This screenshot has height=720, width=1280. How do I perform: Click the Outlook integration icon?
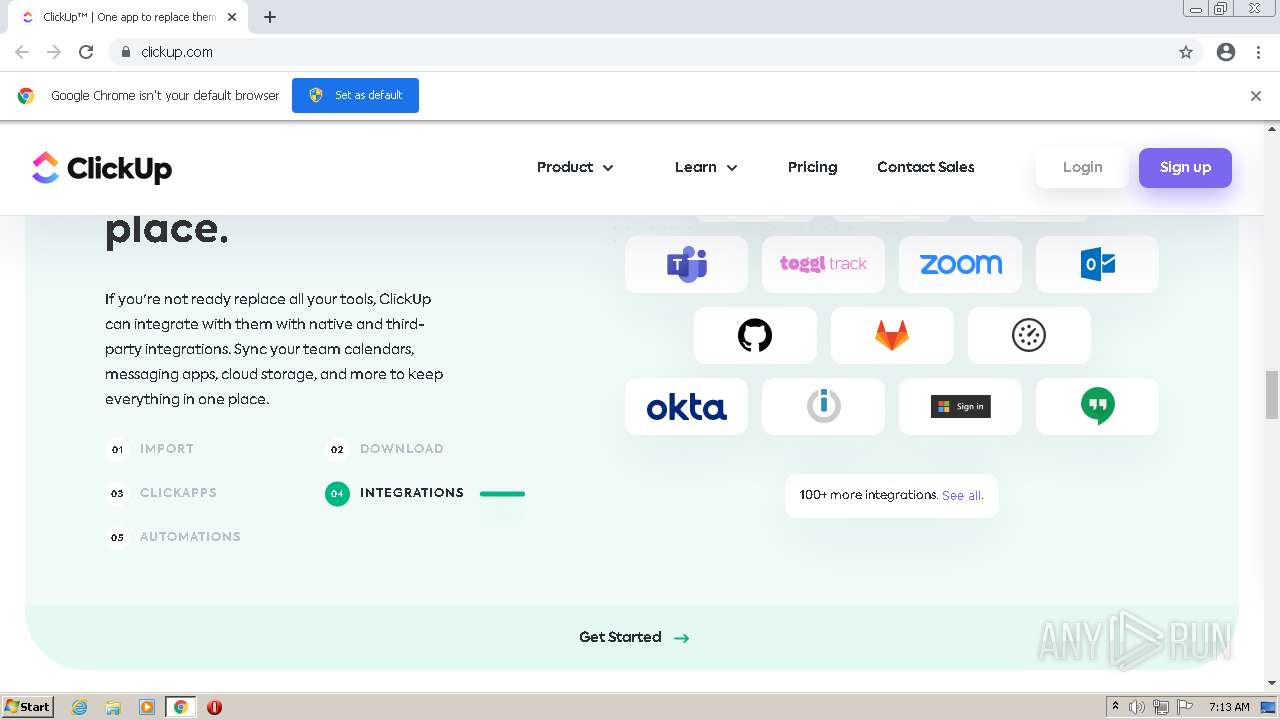[1097, 264]
